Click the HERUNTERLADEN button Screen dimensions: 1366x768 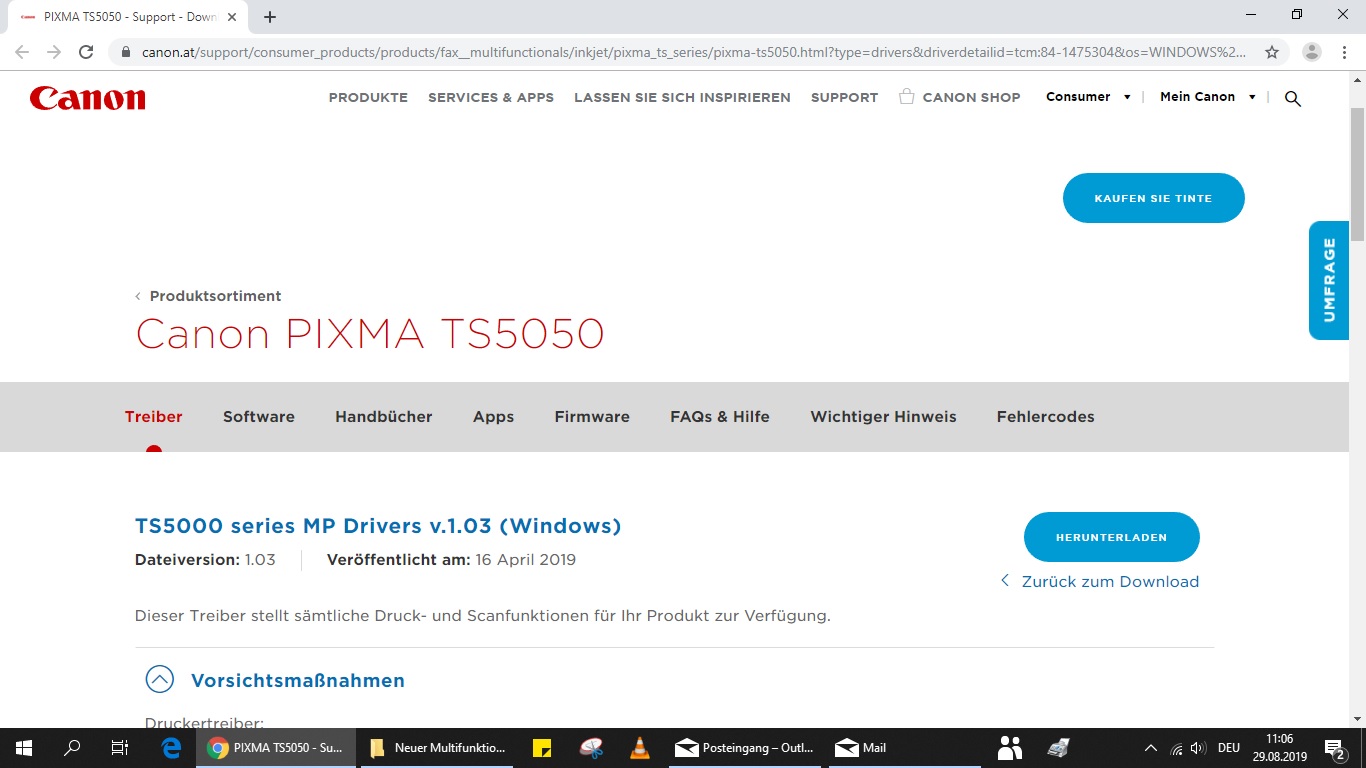[x=1111, y=537]
